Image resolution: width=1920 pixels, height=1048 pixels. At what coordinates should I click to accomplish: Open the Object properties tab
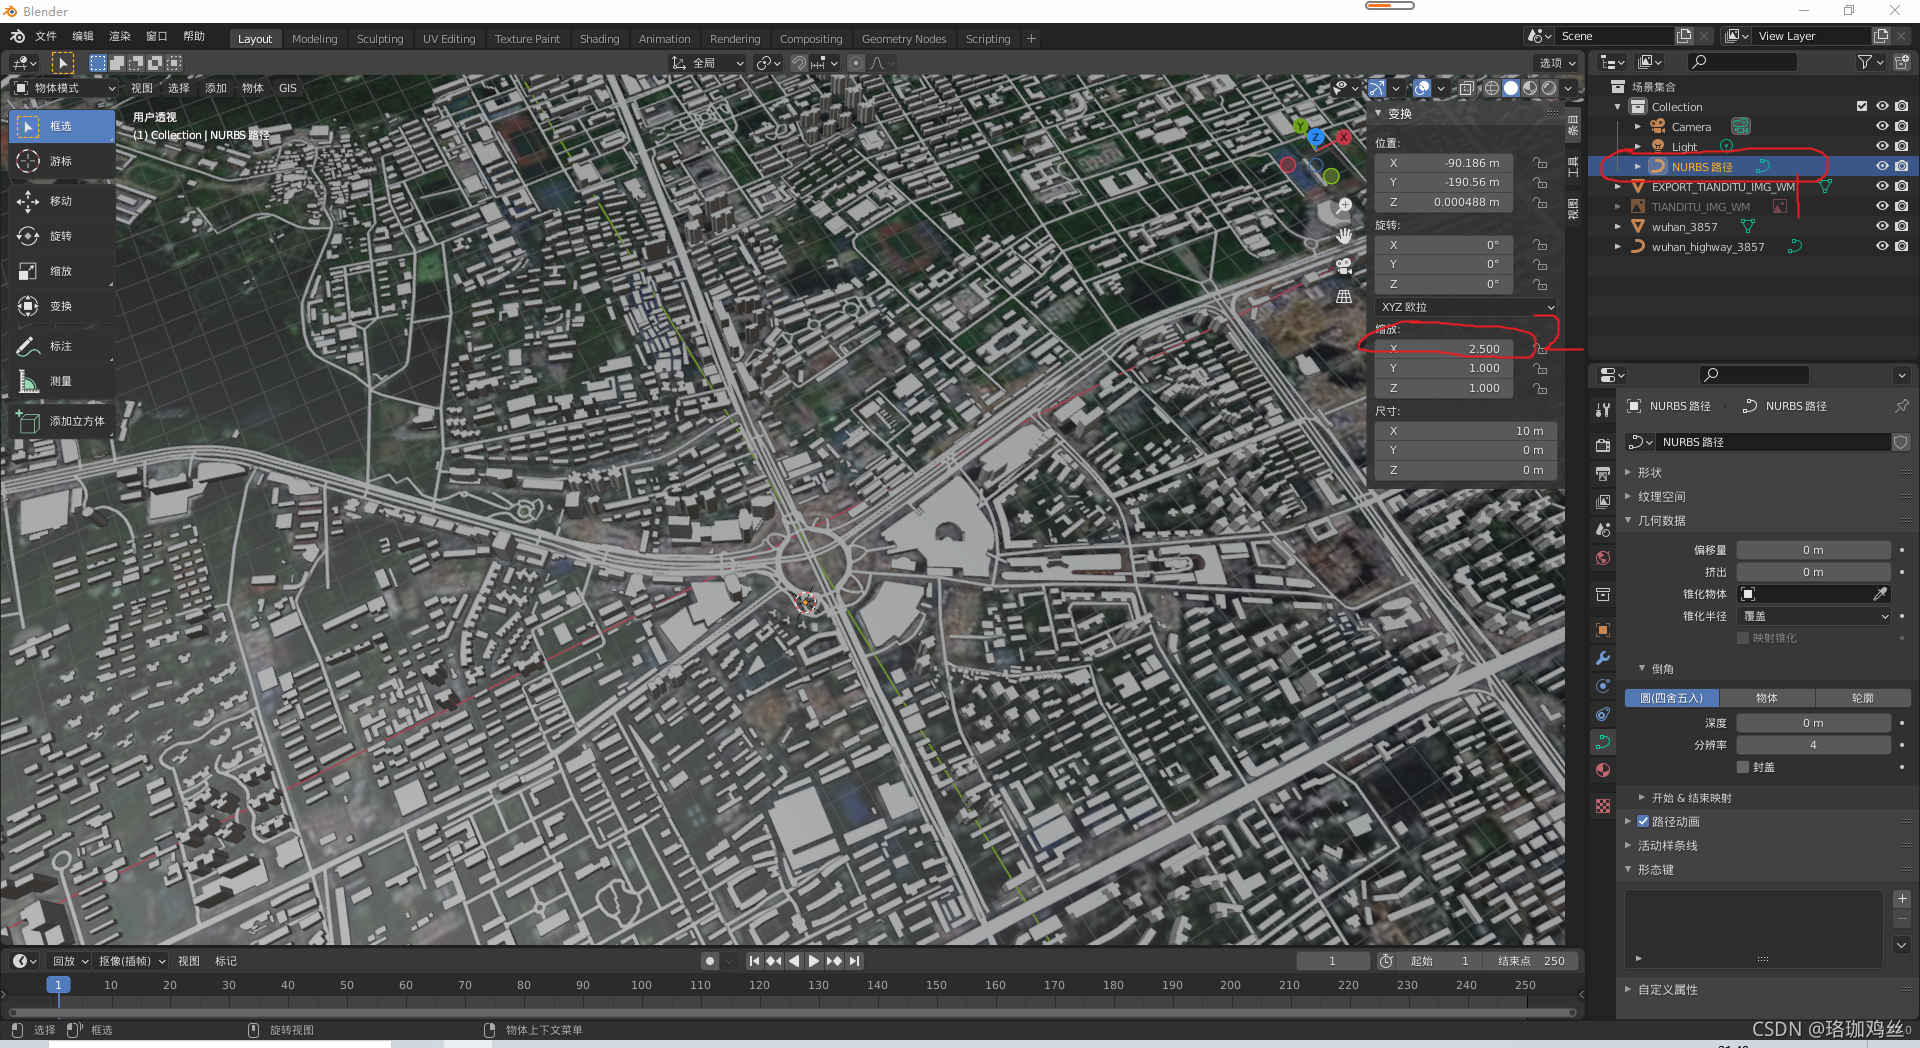1603,630
